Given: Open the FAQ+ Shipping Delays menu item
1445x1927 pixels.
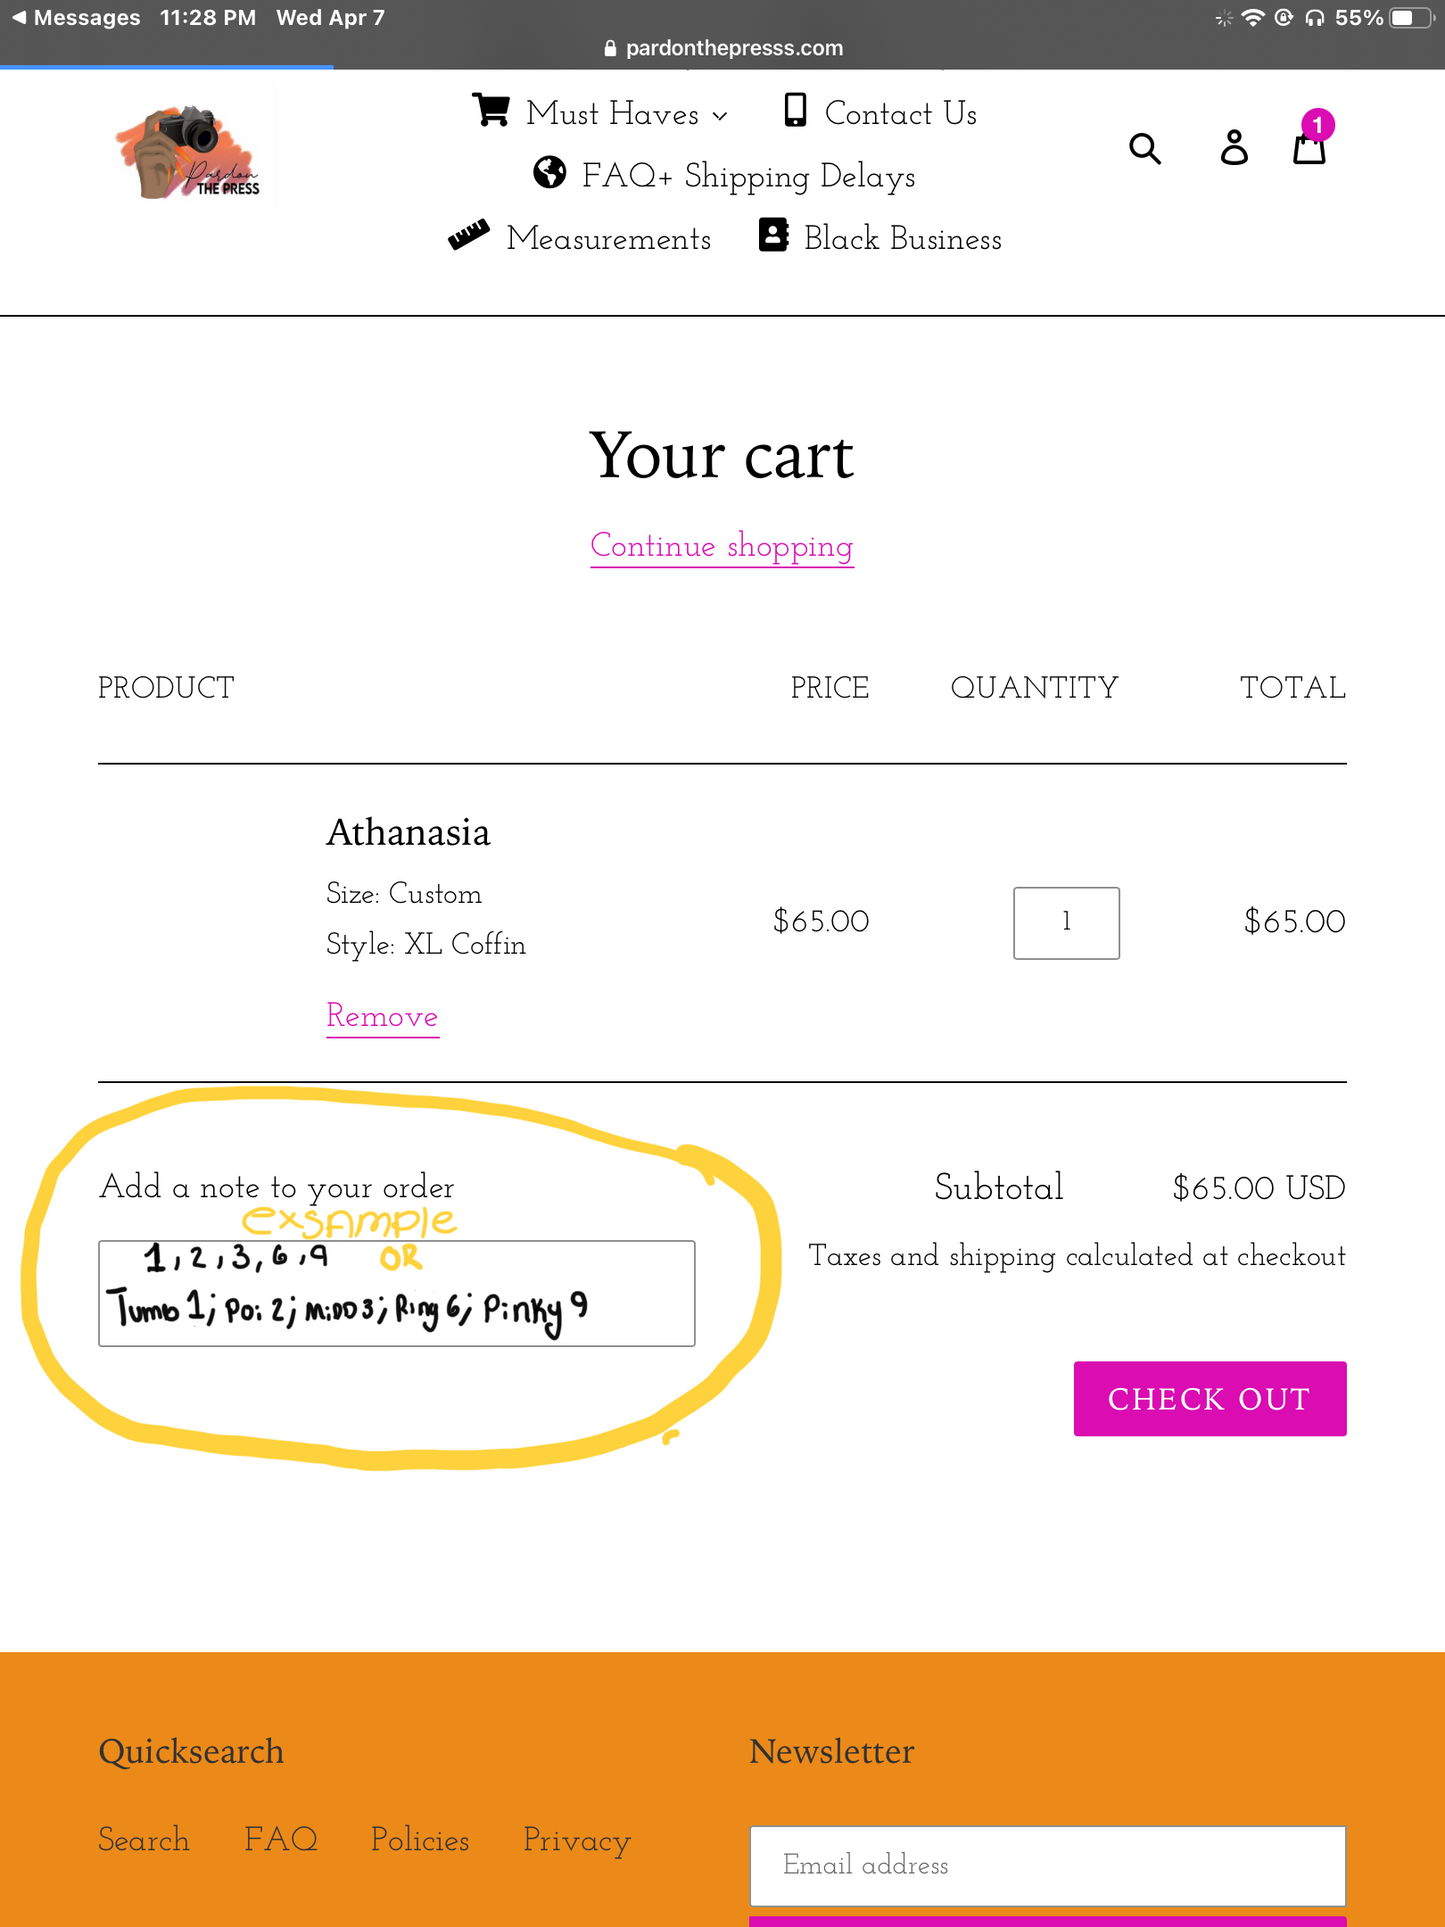Looking at the screenshot, I should (748, 176).
